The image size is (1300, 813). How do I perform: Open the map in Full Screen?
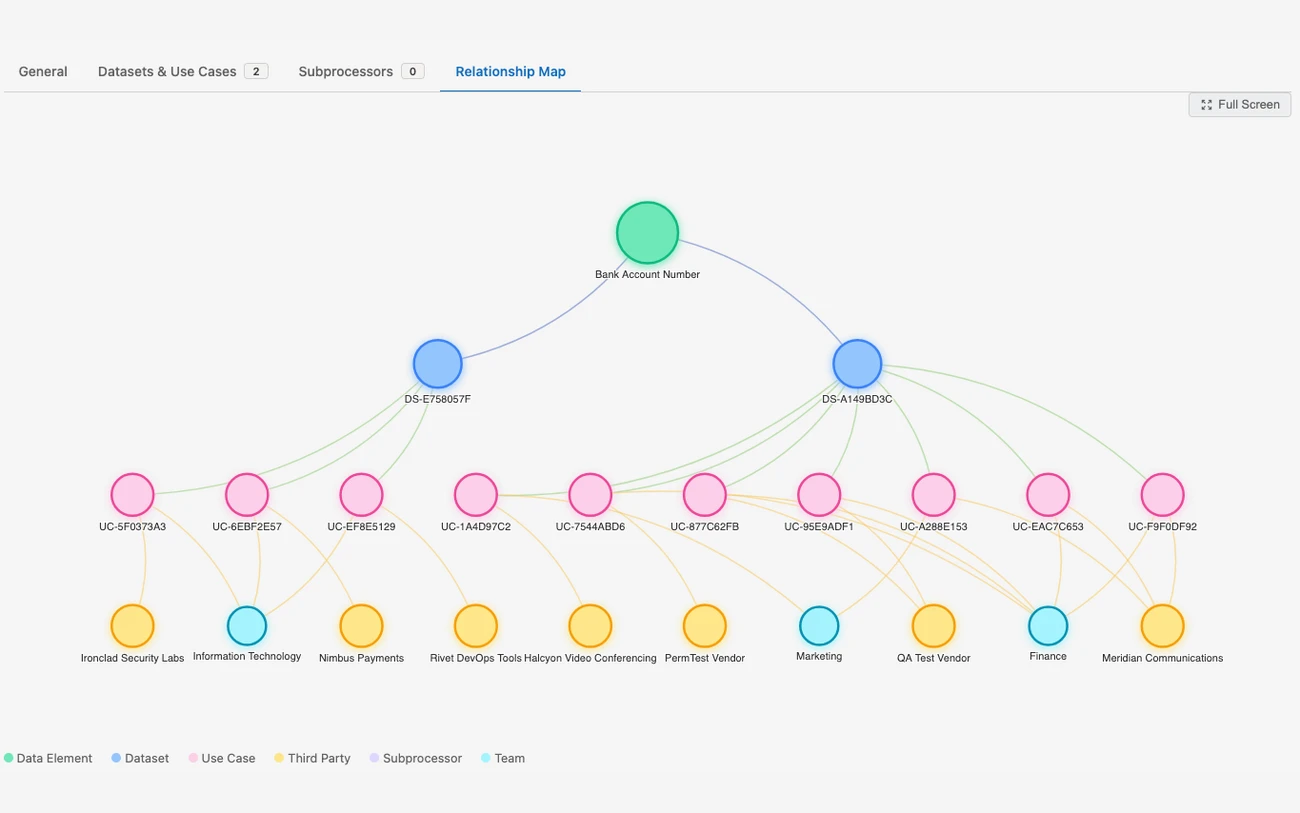(x=1240, y=104)
